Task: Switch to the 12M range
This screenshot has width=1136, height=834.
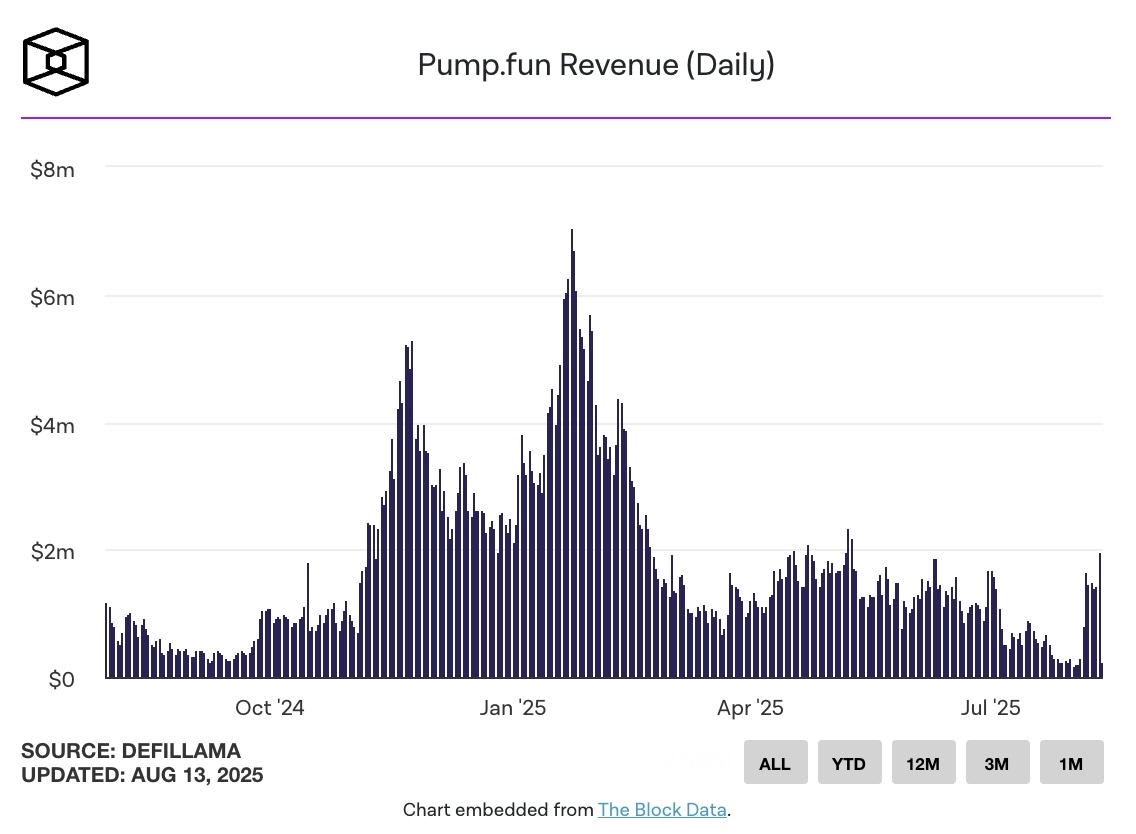Action: [923, 762]
